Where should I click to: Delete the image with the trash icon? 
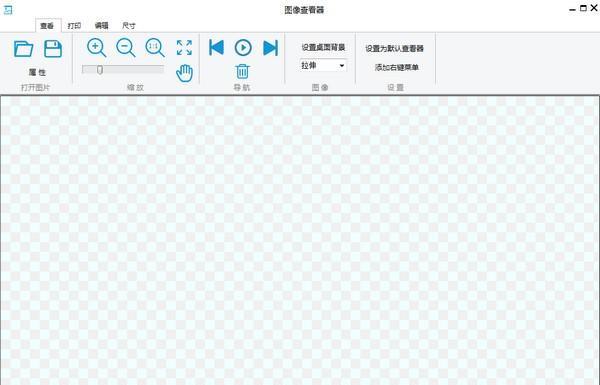pos(242,71)
